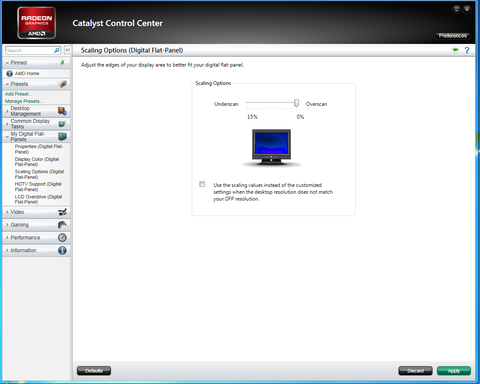
Task: Open HDTV Support (Digital Flat-Panel) page
Action: tap(38, 187)
